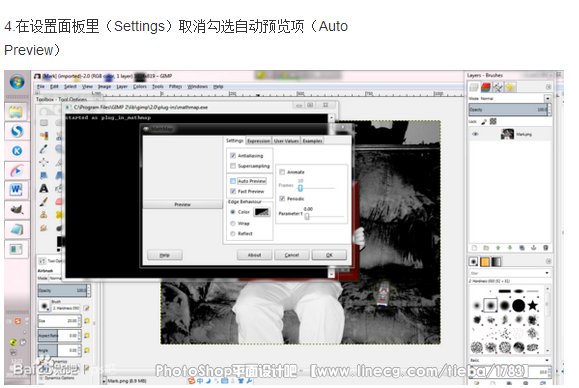Click the Help button in MathMap
579x388 pixels.
(x=165, y=255)
